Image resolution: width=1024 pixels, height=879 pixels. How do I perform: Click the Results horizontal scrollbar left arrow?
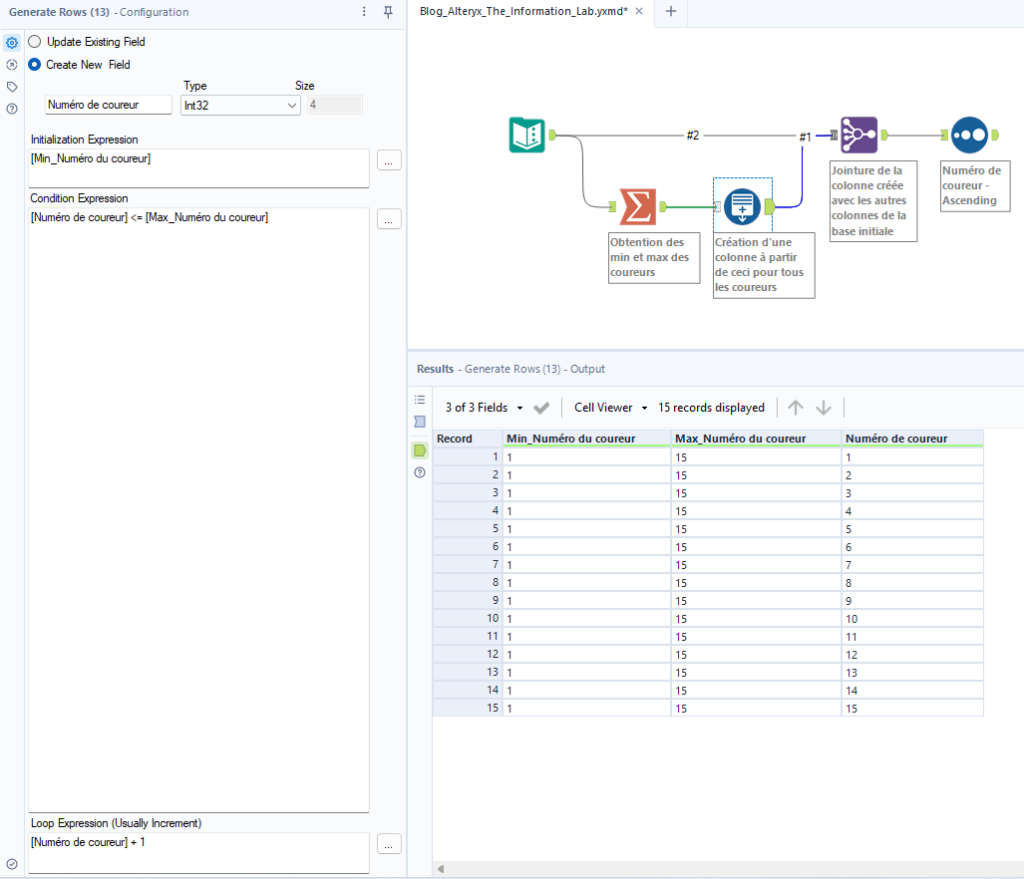(441, 869)
